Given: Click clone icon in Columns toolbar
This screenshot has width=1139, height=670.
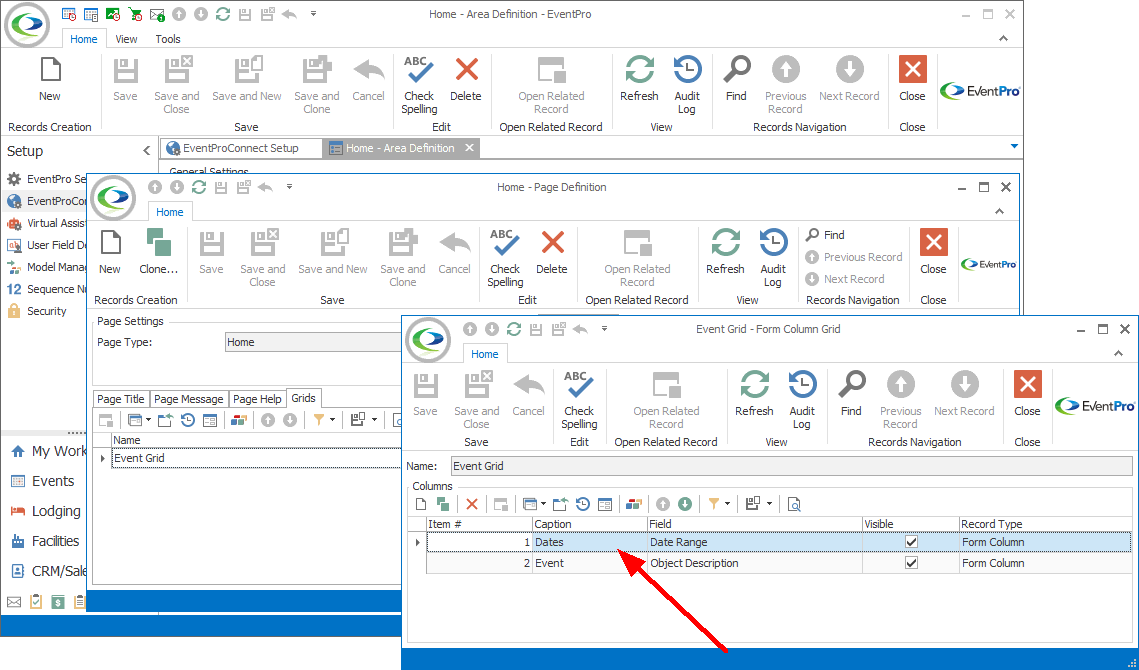Looking at the screenshot, I should coord(442,504).
